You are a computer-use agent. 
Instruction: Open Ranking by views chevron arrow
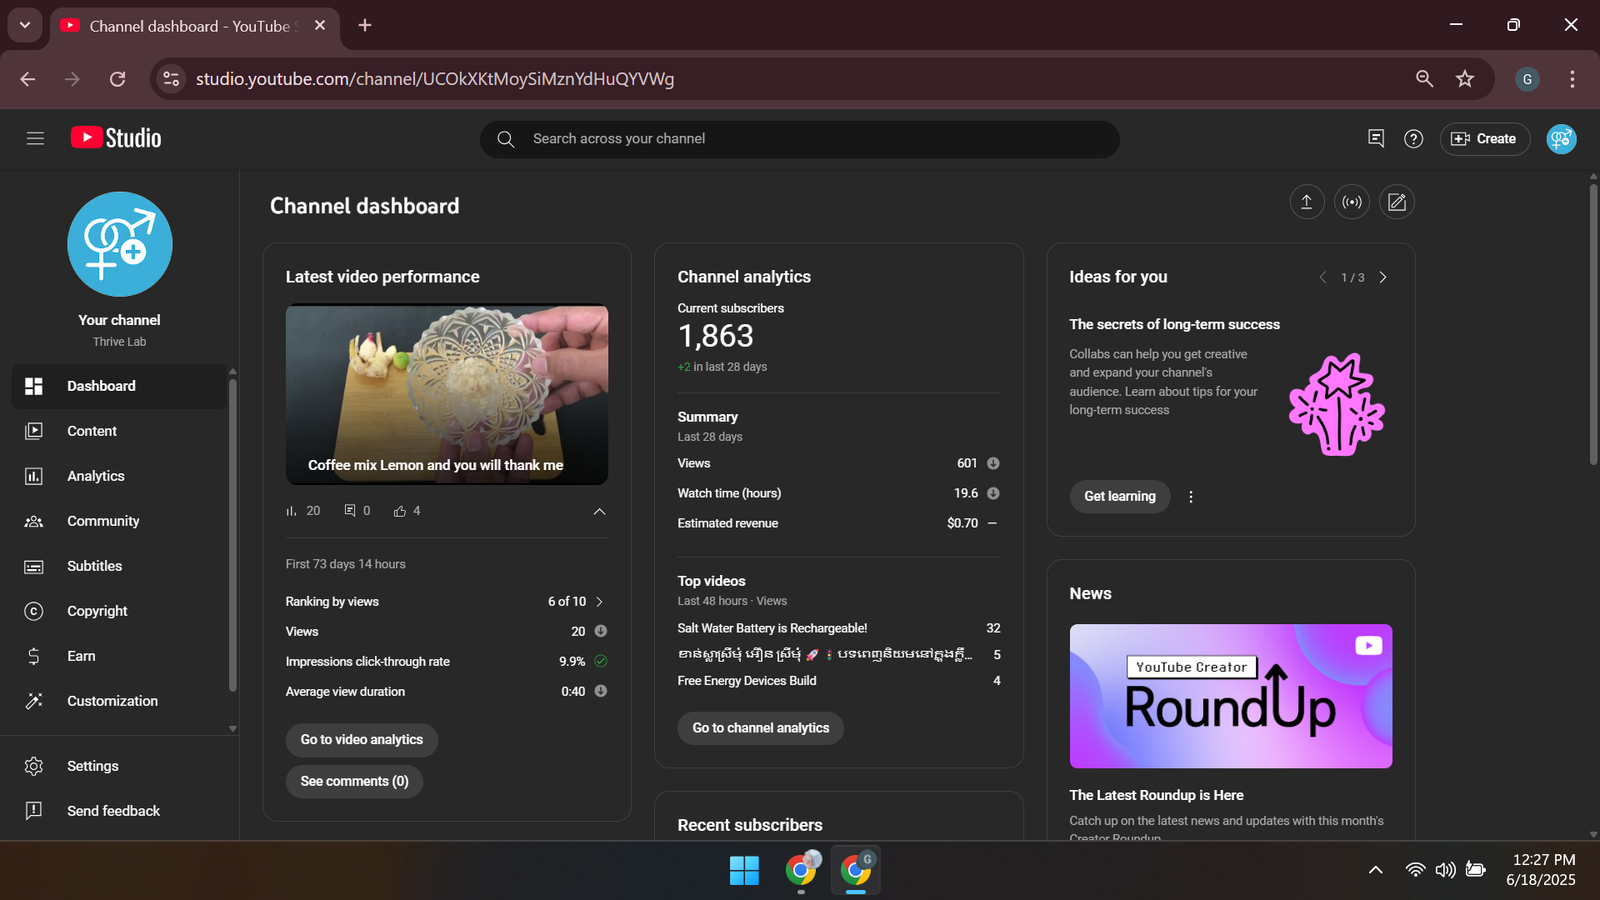(x=600, y=602)
